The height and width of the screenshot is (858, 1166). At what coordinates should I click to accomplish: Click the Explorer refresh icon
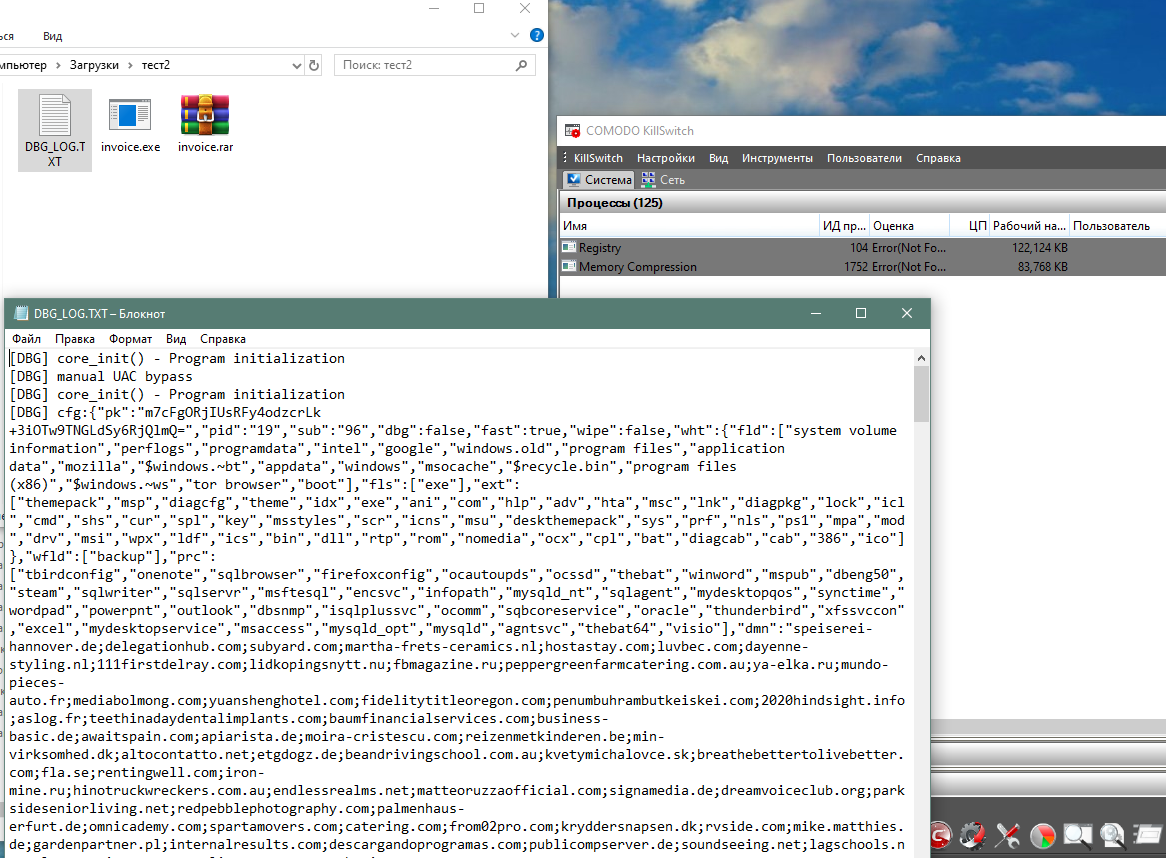(x=314, y=65)
